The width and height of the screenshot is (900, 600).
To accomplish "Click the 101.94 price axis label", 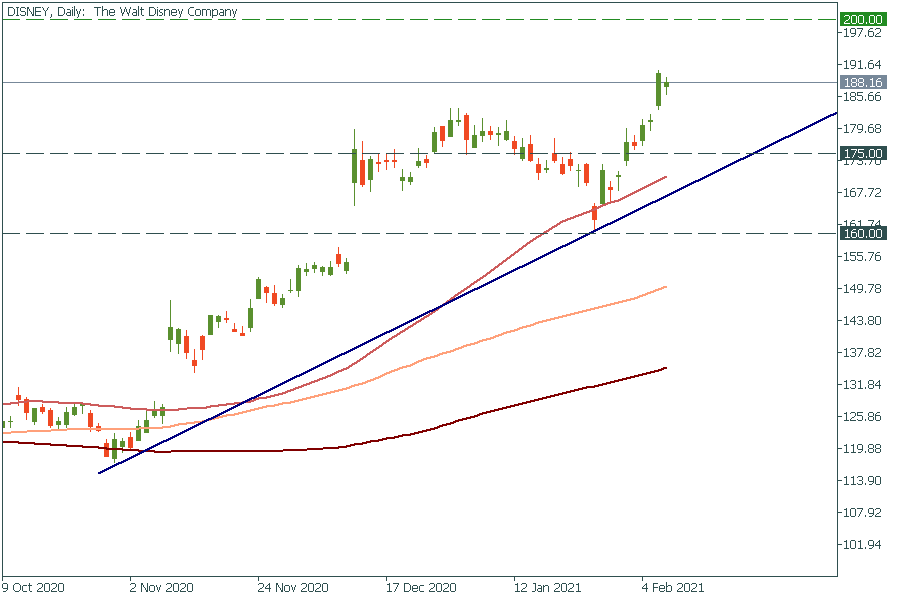I will click(x=862, y=545).
